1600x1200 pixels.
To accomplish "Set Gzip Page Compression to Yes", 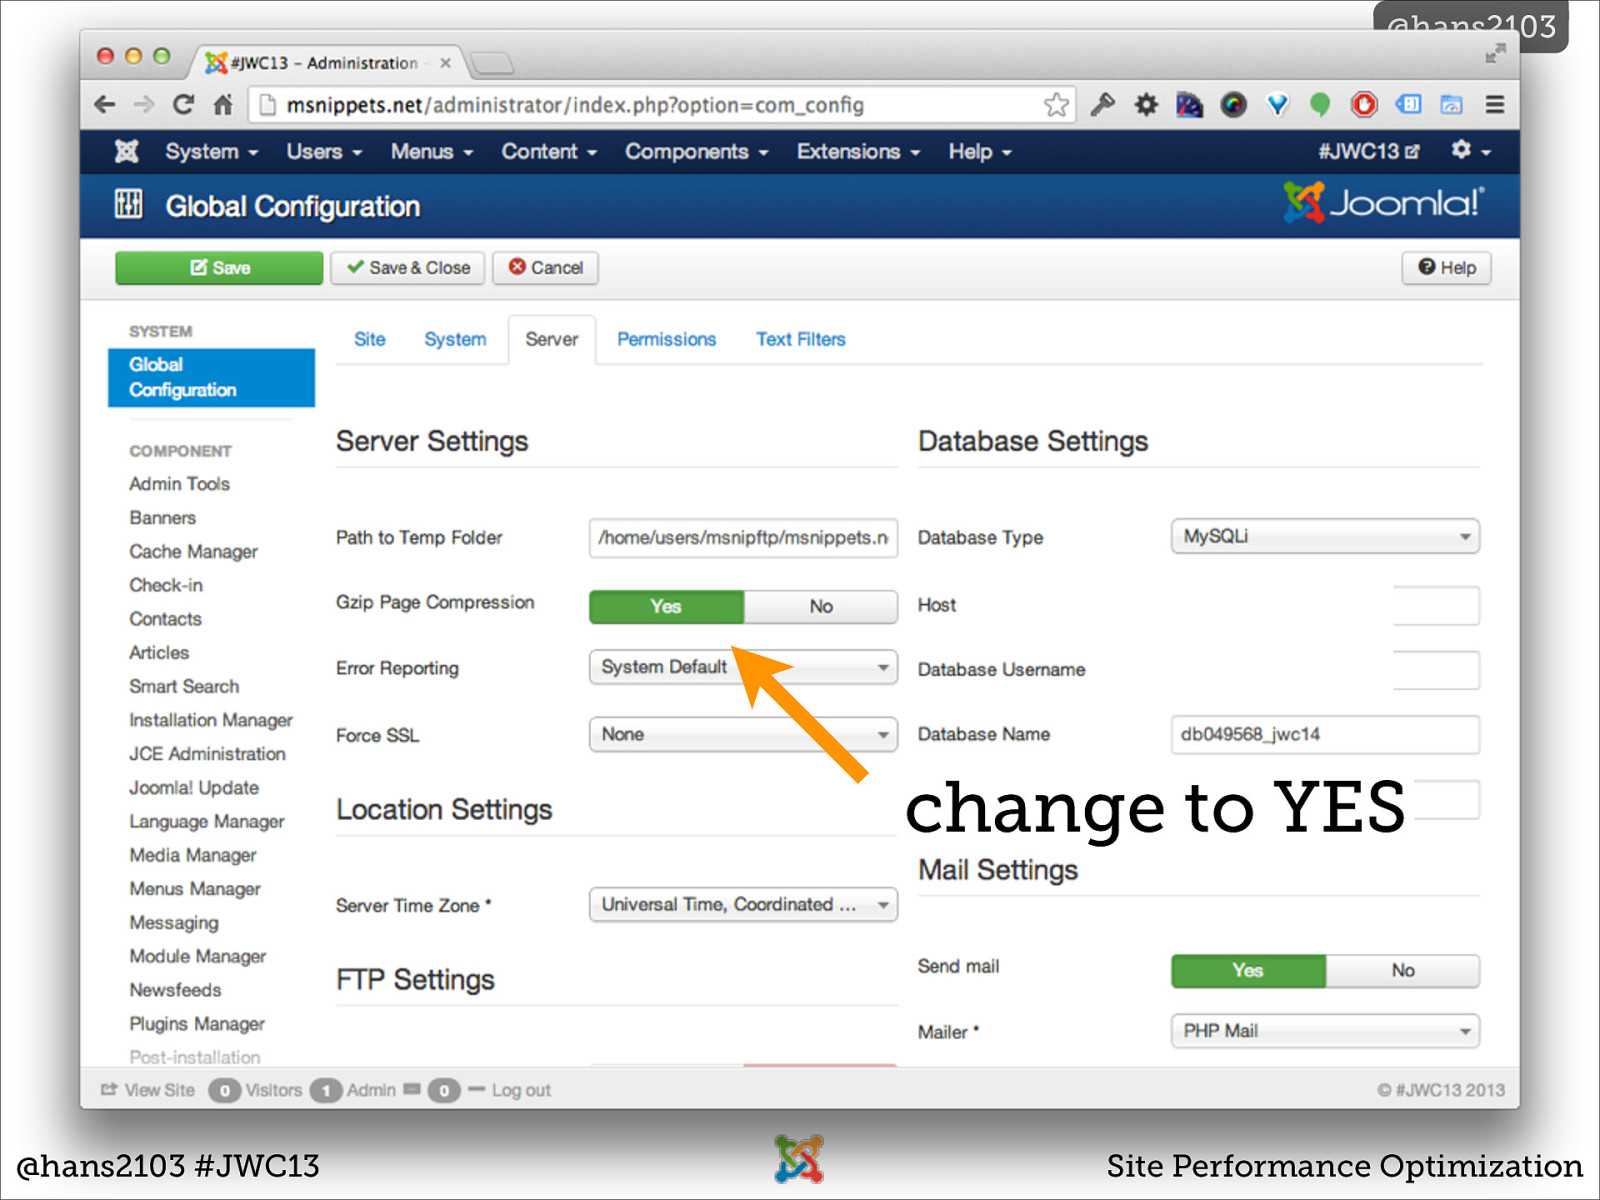I will point(666,606).
